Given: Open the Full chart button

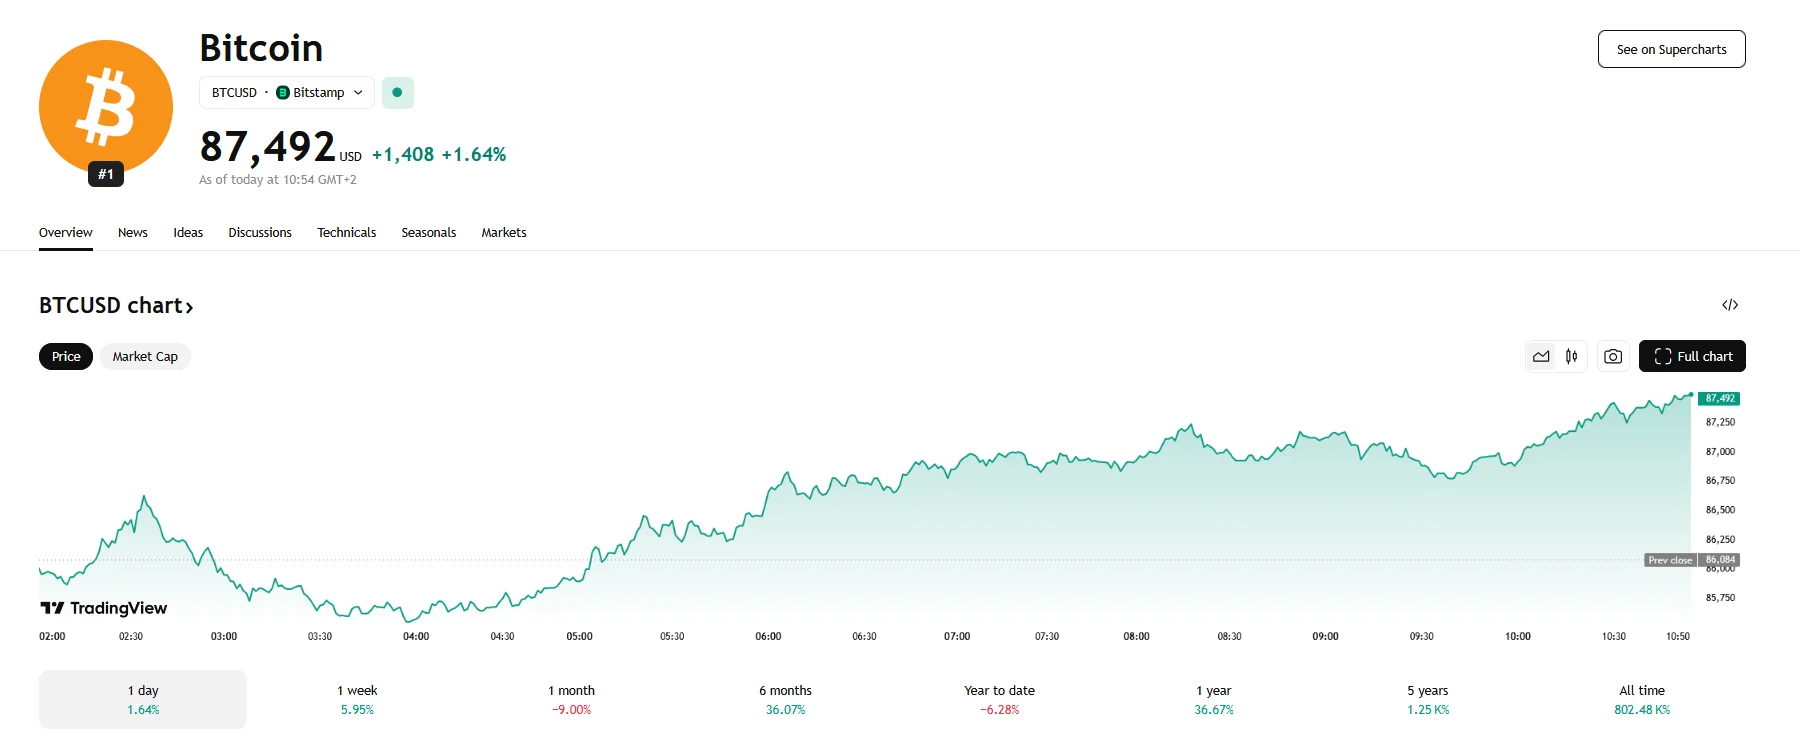Looking at the screenshot, I should (x=1692, y=357).
